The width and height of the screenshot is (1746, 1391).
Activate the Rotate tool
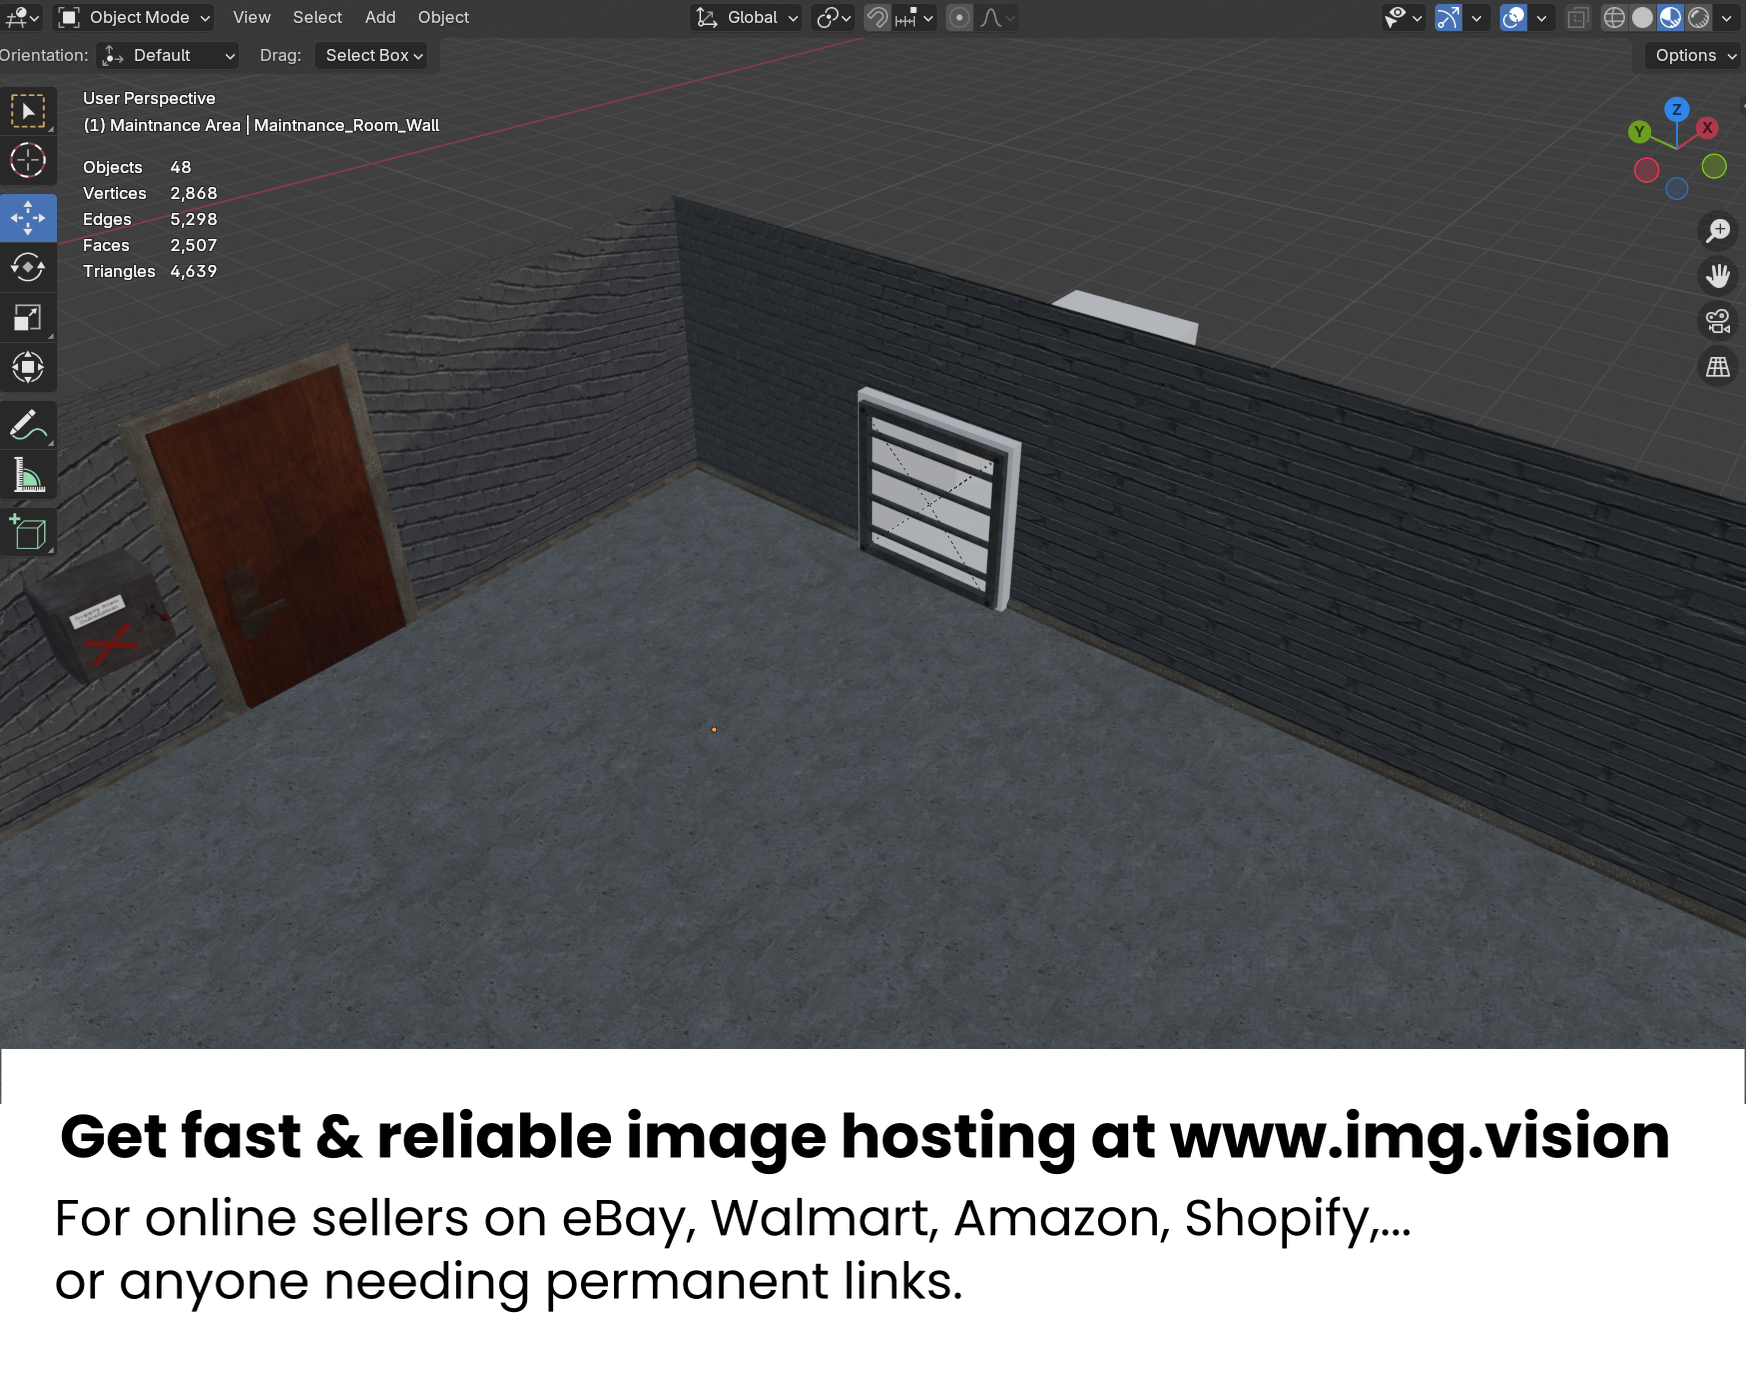[28, 267]
